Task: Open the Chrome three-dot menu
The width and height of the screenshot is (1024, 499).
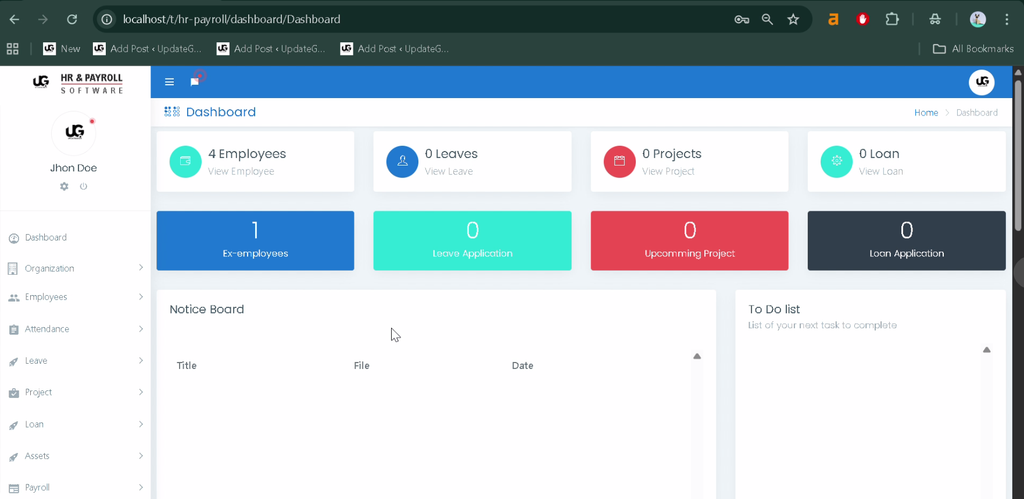Action: coord(1007,20)
